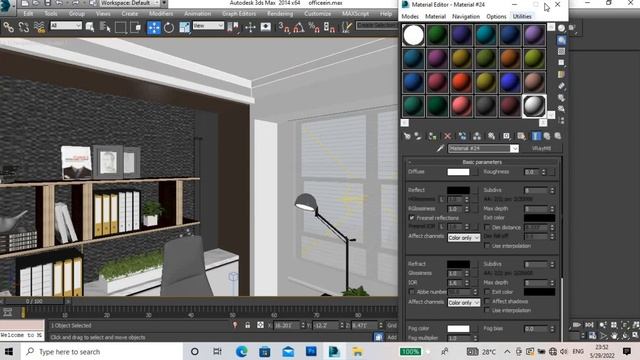Viewport: 640px width, 360px height.
Task: Check Use interpolation under Reflect section
Action: coord(487,246)
